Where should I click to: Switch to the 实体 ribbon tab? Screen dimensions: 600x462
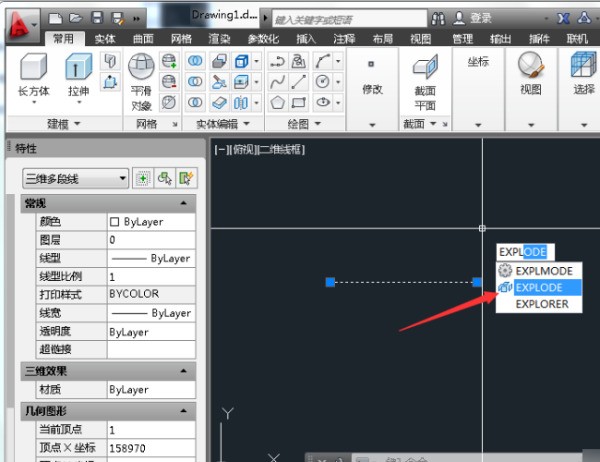[x=104, y=38]
